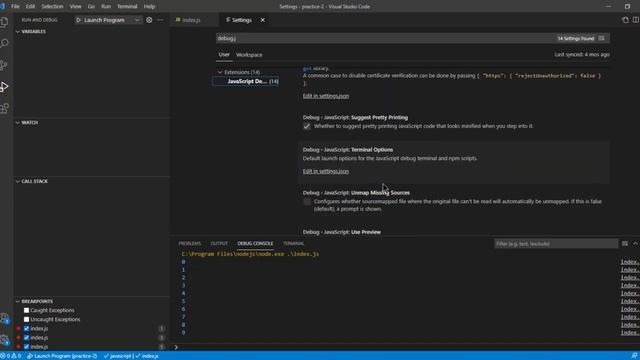Open the Terminal menu

coord(127,7)
